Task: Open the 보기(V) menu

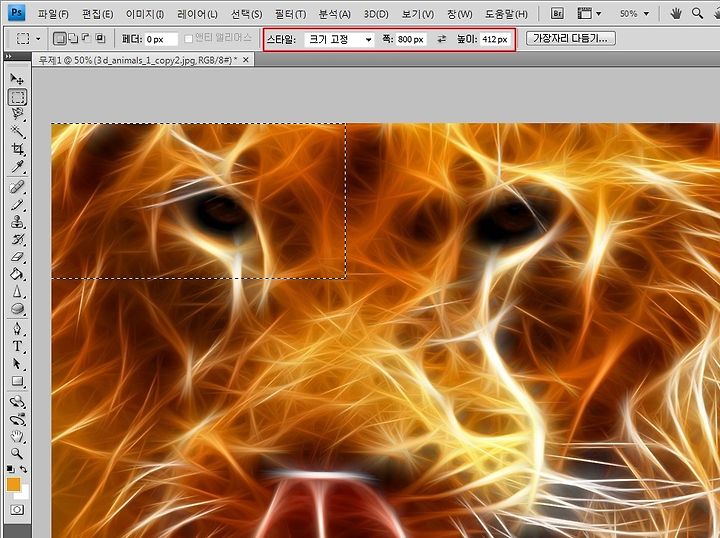Action: [417, 14]
